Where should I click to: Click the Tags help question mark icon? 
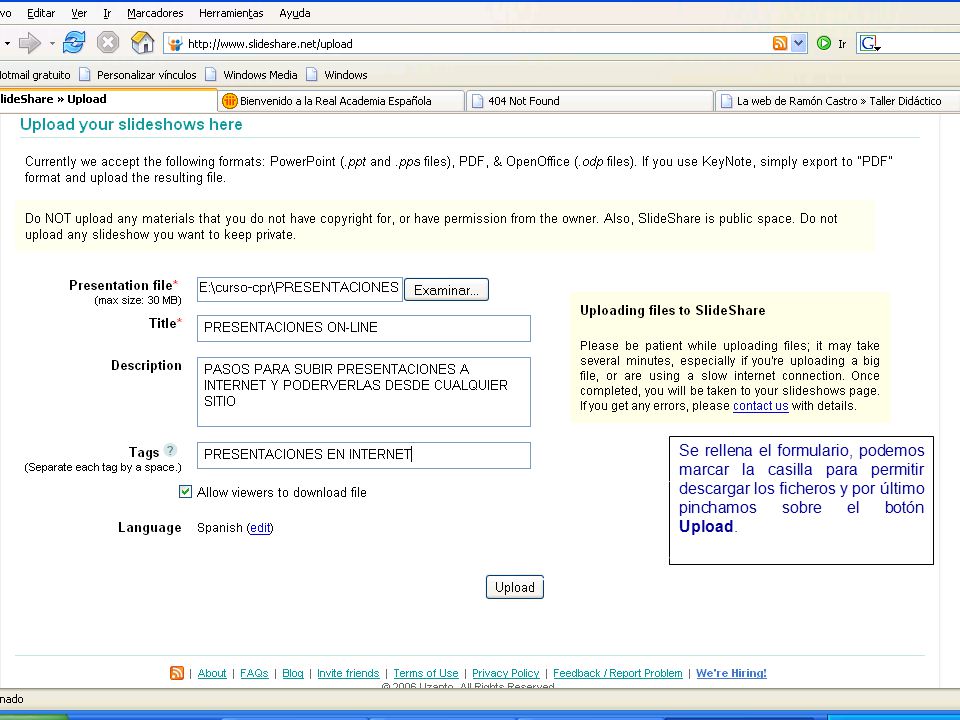point(170,451)
